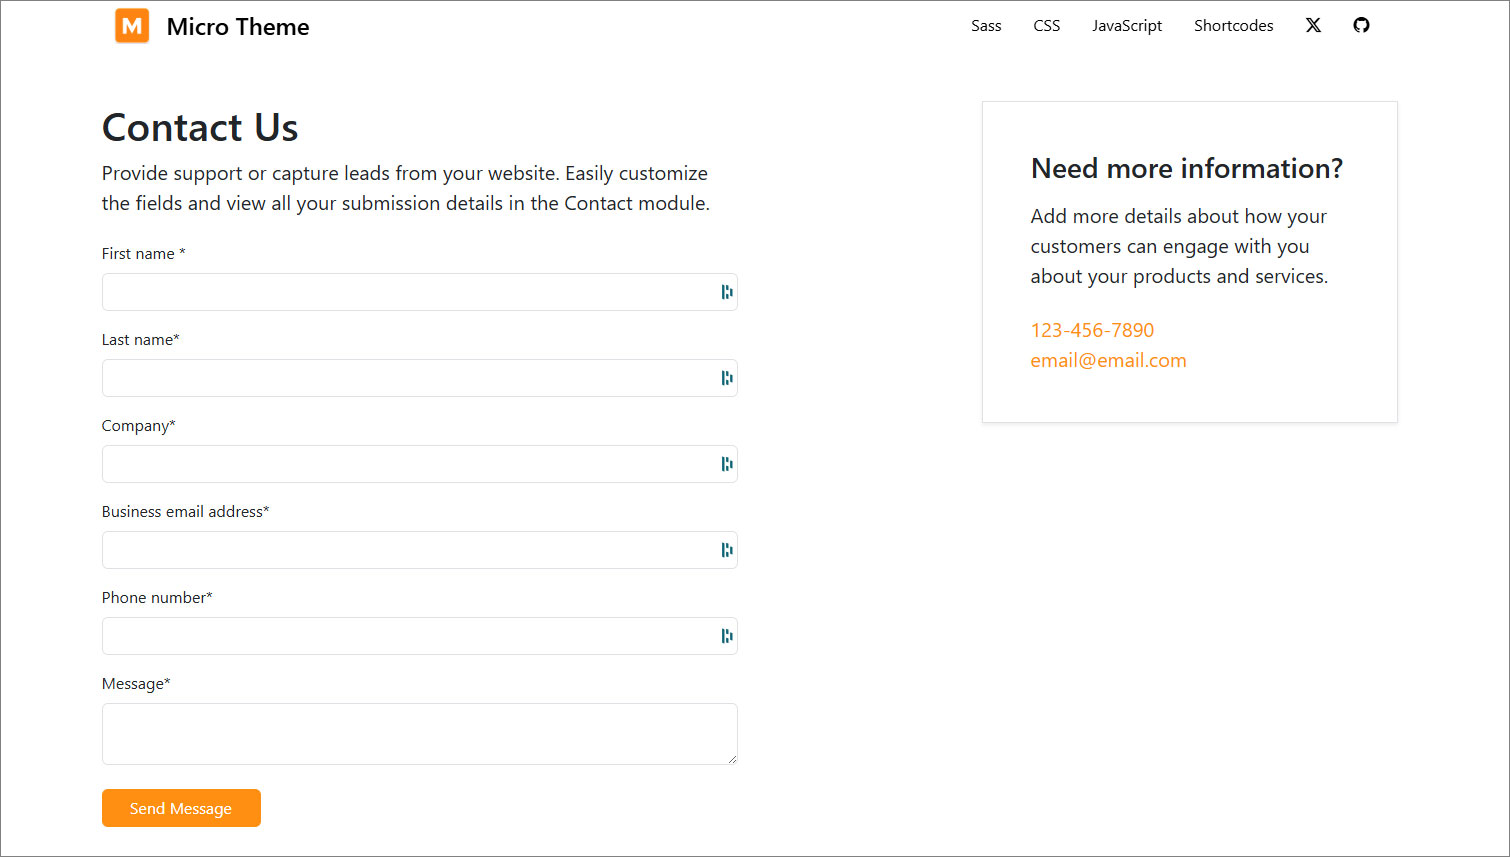Screen dimensions: 1510x857
Task: Click password manager icon in Phone number field
Action: click(x=727, y=636)
